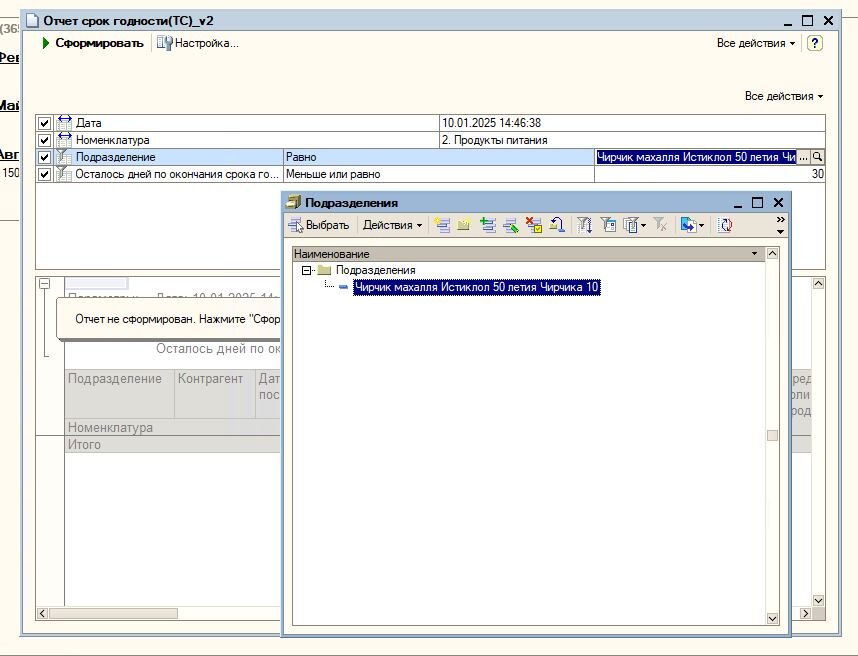The width and height of the screenshot is (858, 656).
Task: Open the Настройка... settings
Action: (198, 43)
